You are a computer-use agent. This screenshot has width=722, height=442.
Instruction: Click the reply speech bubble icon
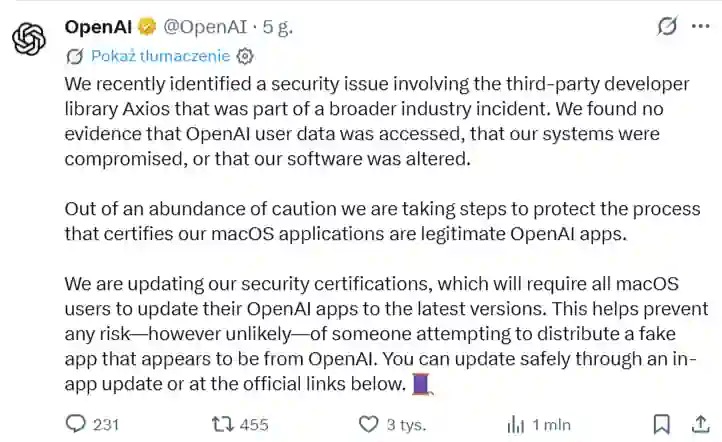click(x=76, y=423)
